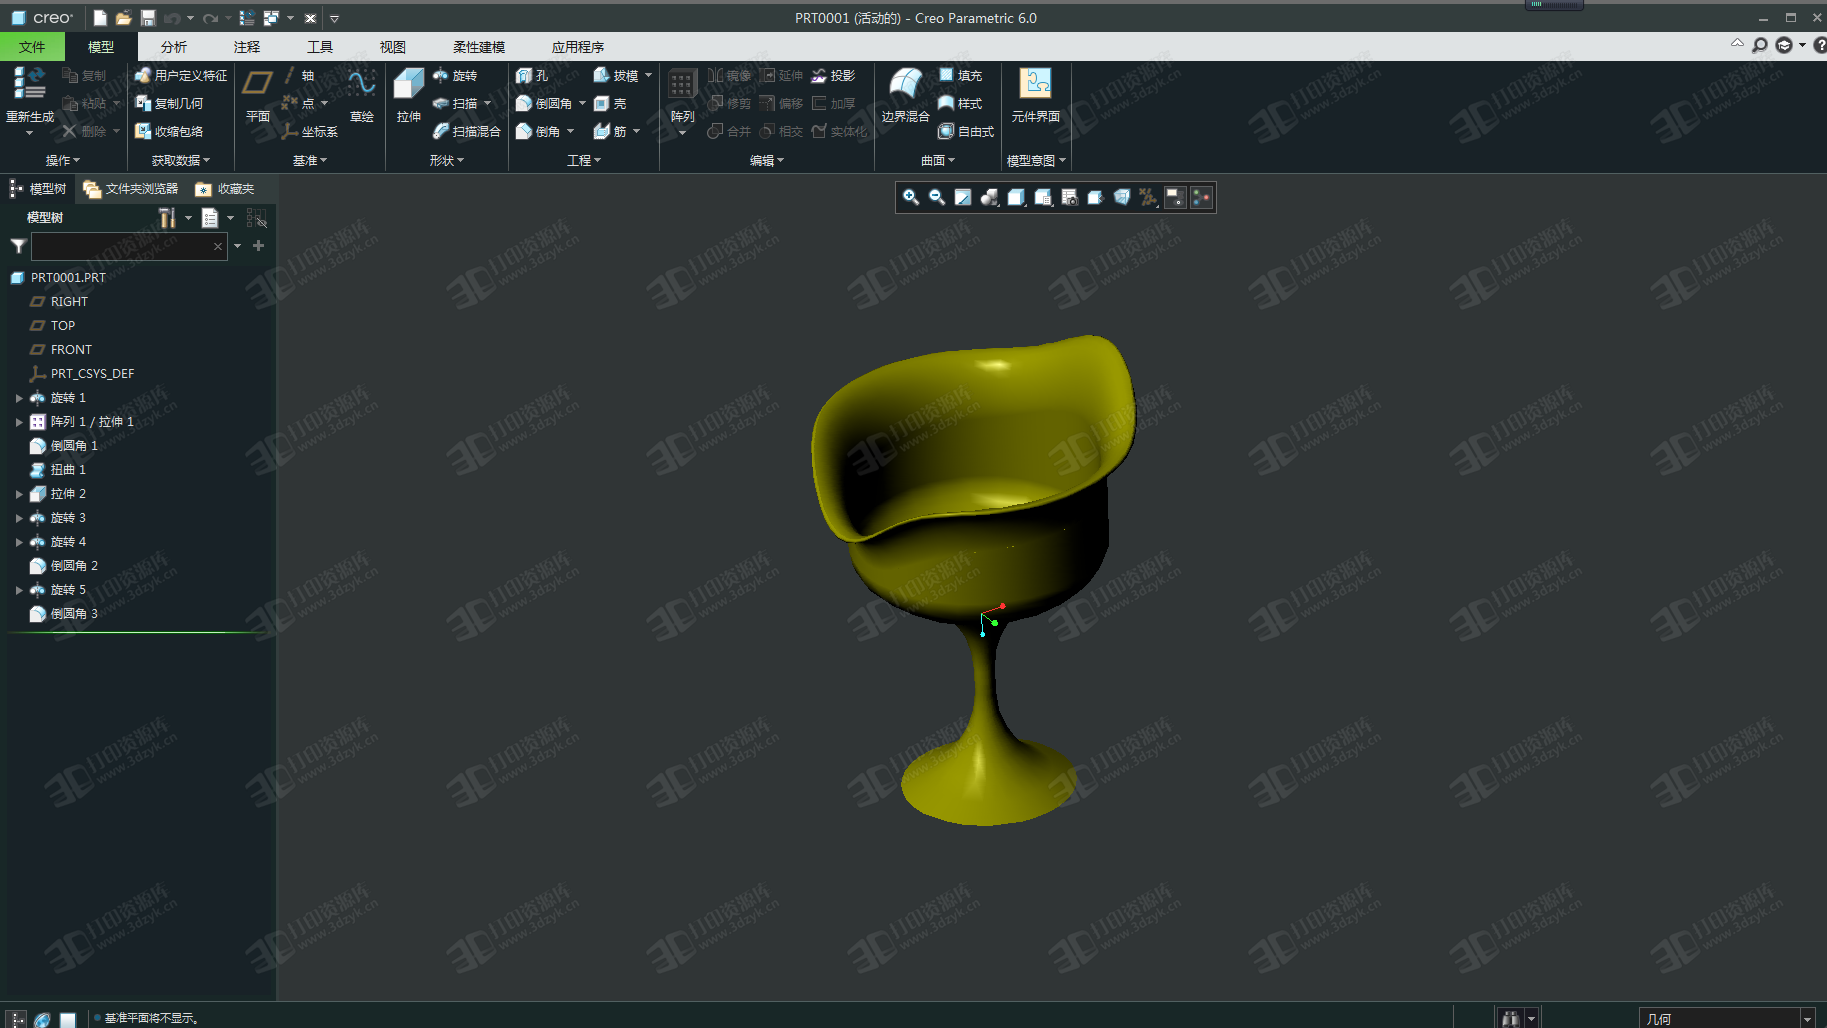Open the 工程 group dropdown
1827x1028 pixels.
point(584,160)
